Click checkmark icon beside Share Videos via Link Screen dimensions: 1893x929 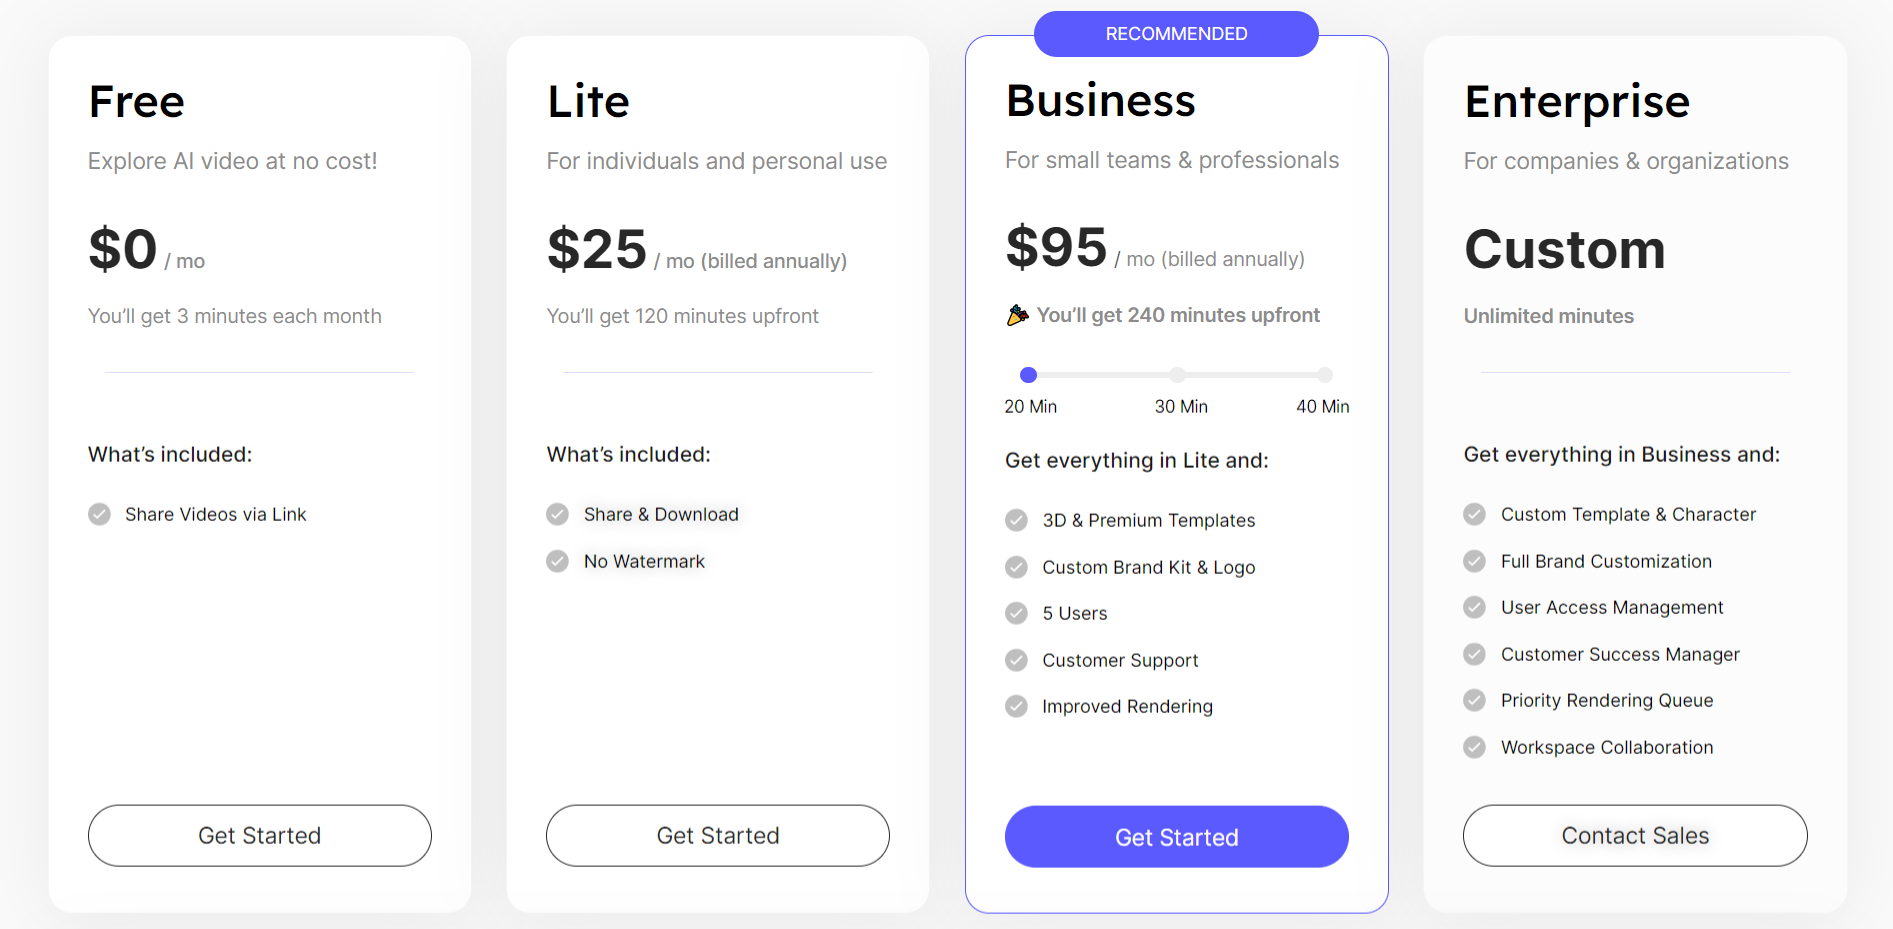point(99,514)
